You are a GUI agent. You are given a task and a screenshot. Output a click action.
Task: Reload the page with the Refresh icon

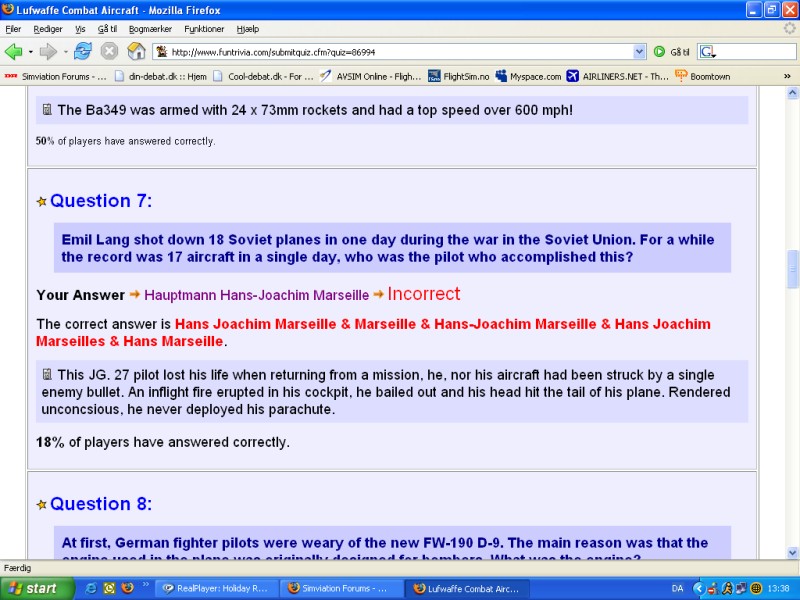point(83,52)
